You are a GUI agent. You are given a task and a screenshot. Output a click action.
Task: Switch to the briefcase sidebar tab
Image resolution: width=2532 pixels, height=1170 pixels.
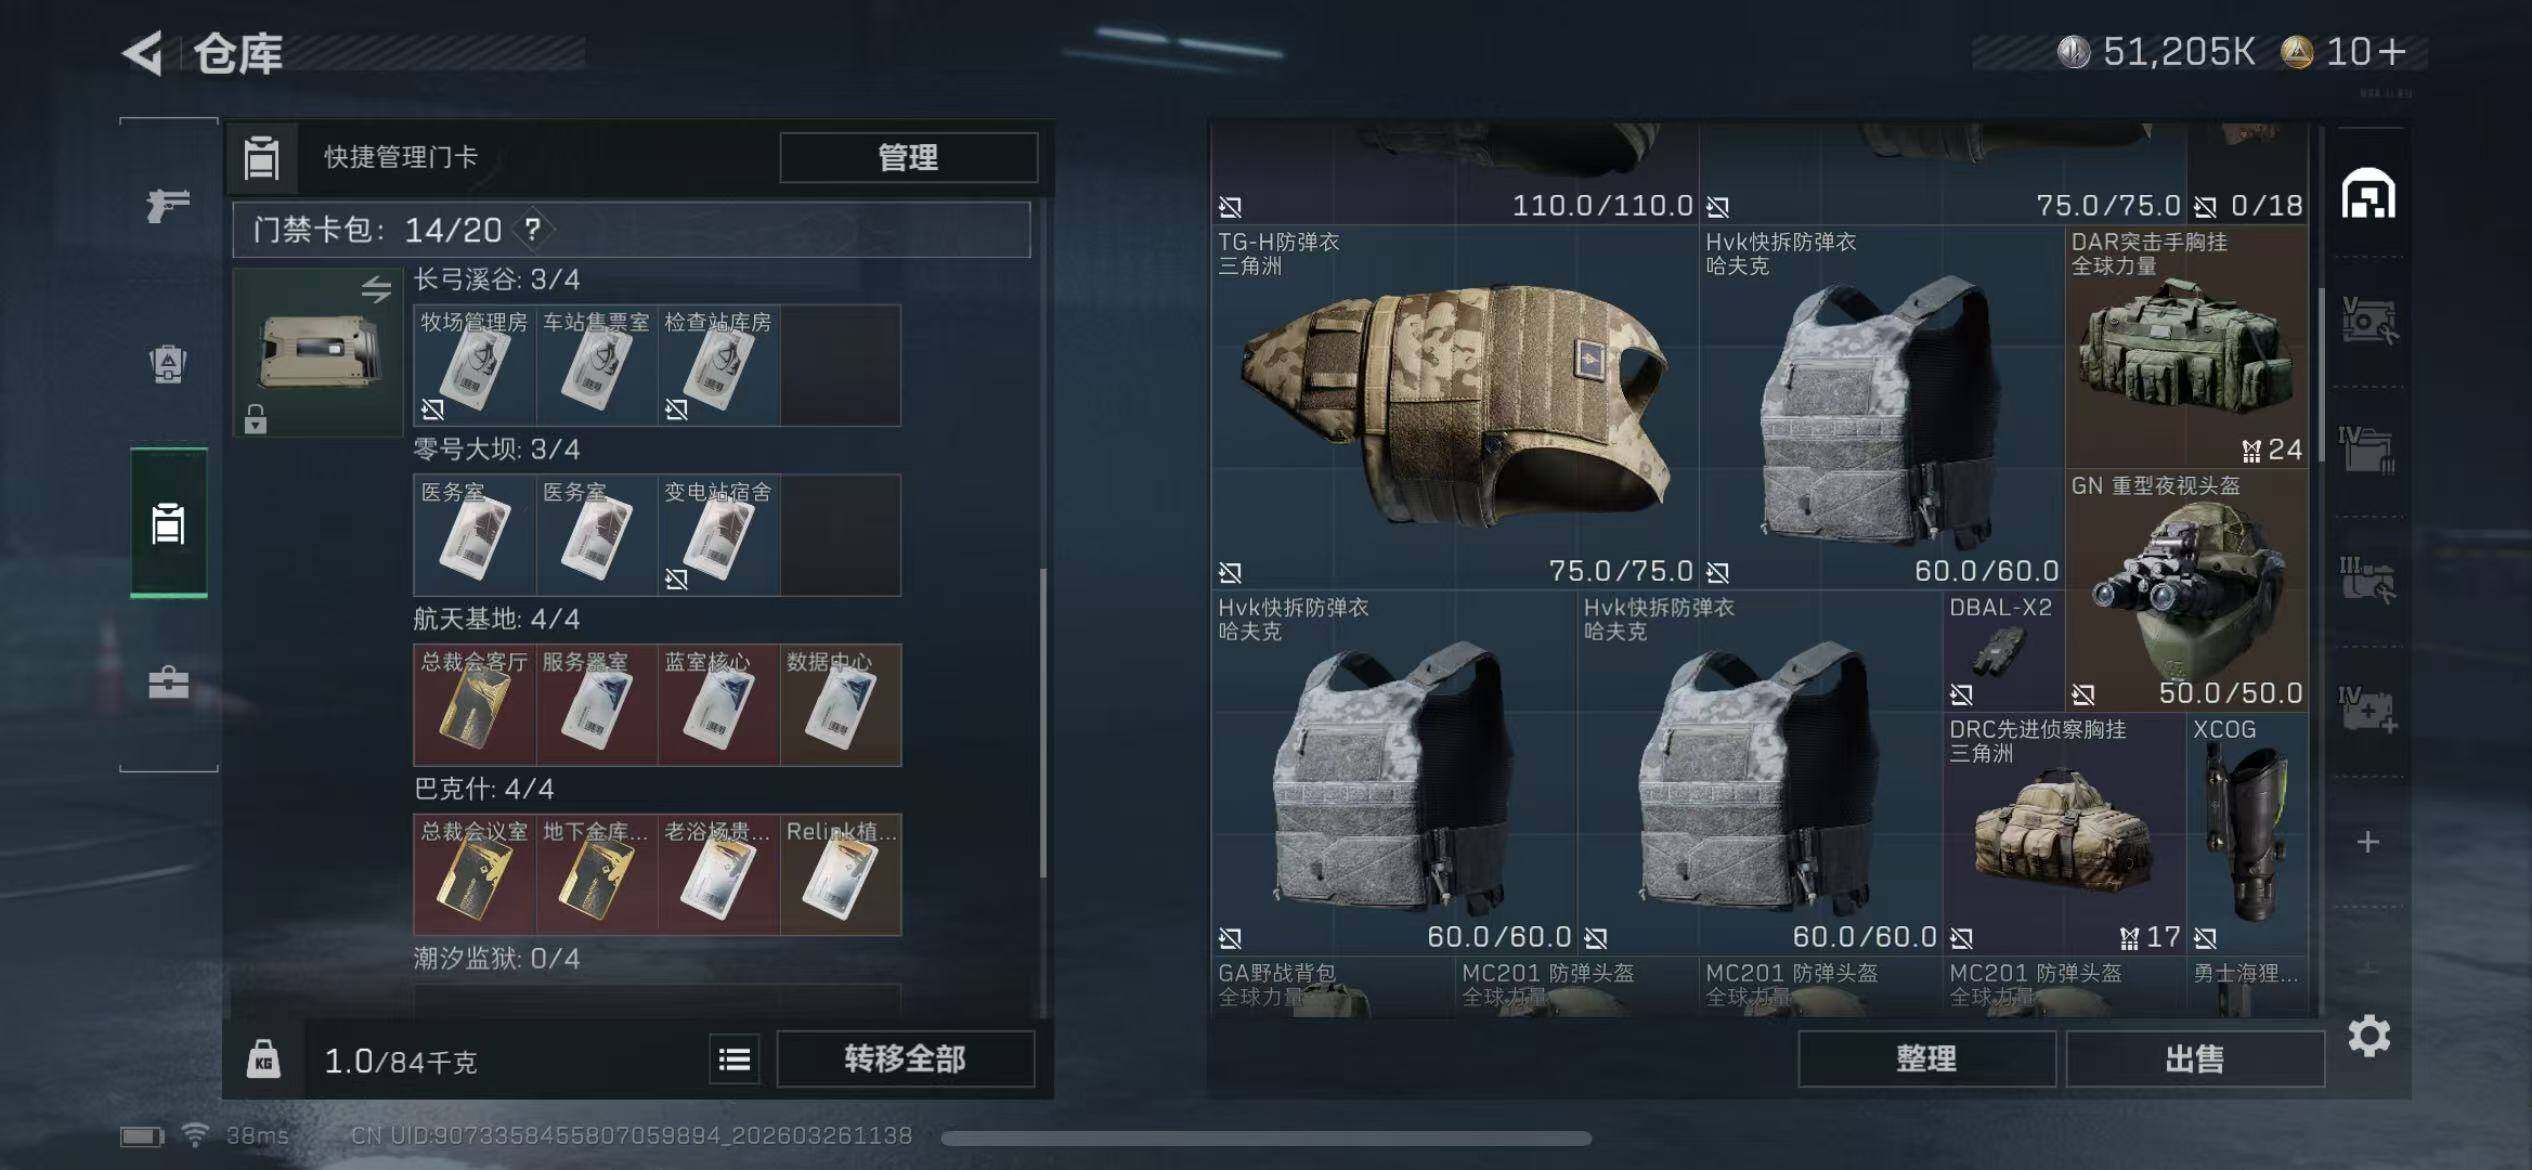tap(168, 683)
